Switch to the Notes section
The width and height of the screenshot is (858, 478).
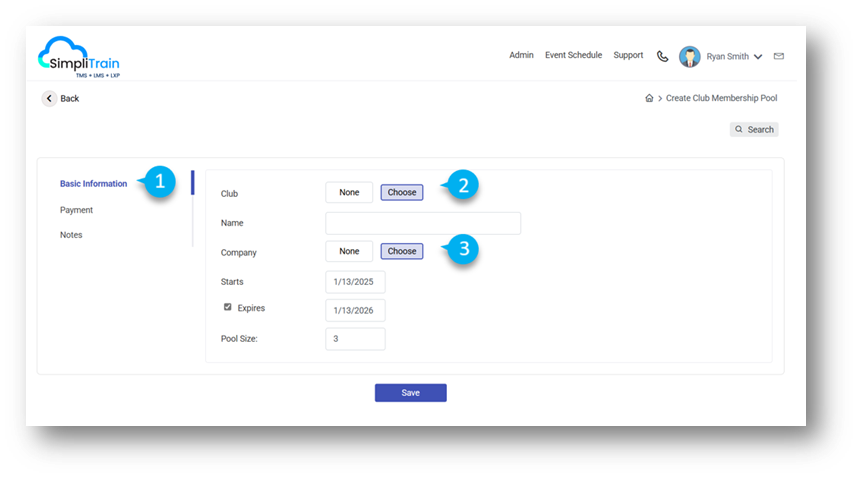pyautogui.click(x=71, y=235)
